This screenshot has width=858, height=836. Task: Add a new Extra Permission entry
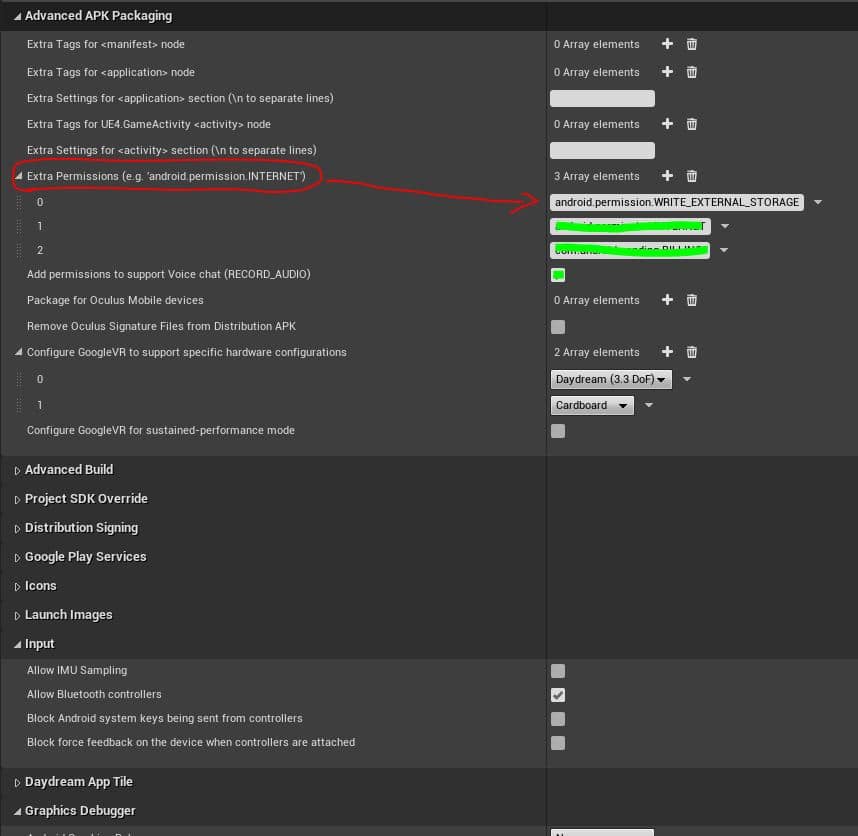click(x=667, y=175)
